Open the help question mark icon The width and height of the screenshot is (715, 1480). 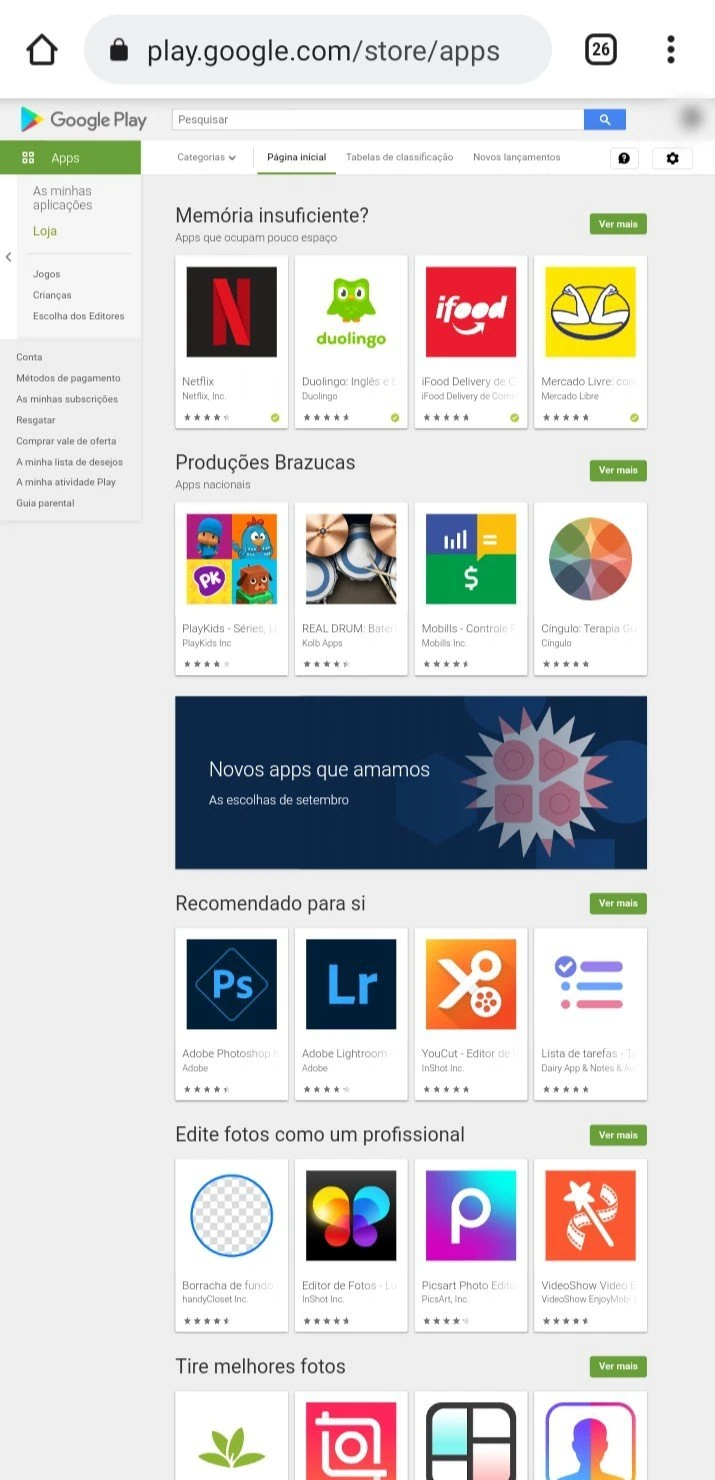coord(624,158)
